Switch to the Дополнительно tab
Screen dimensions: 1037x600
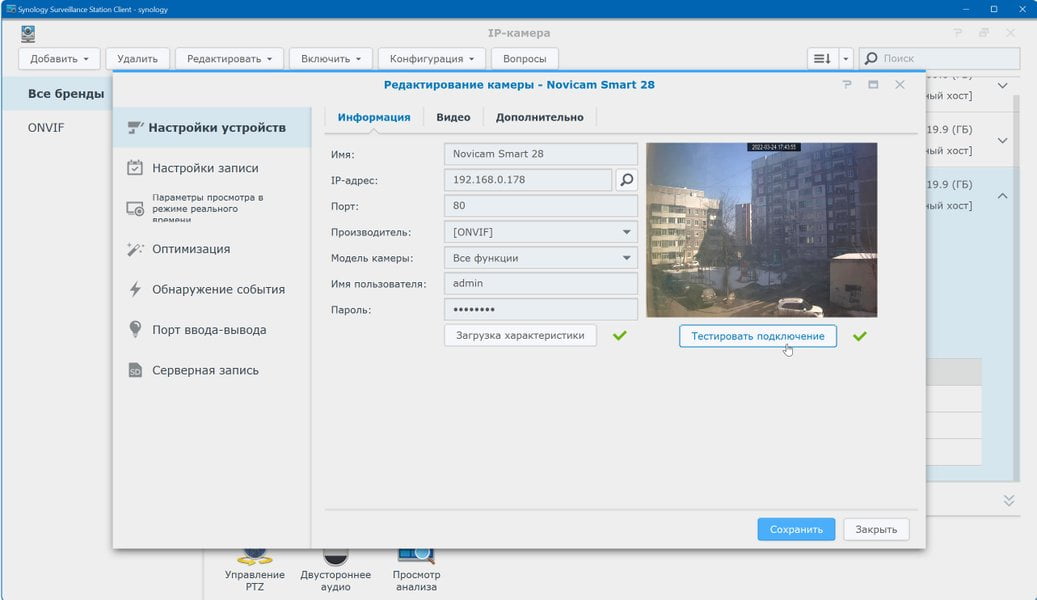540,117
